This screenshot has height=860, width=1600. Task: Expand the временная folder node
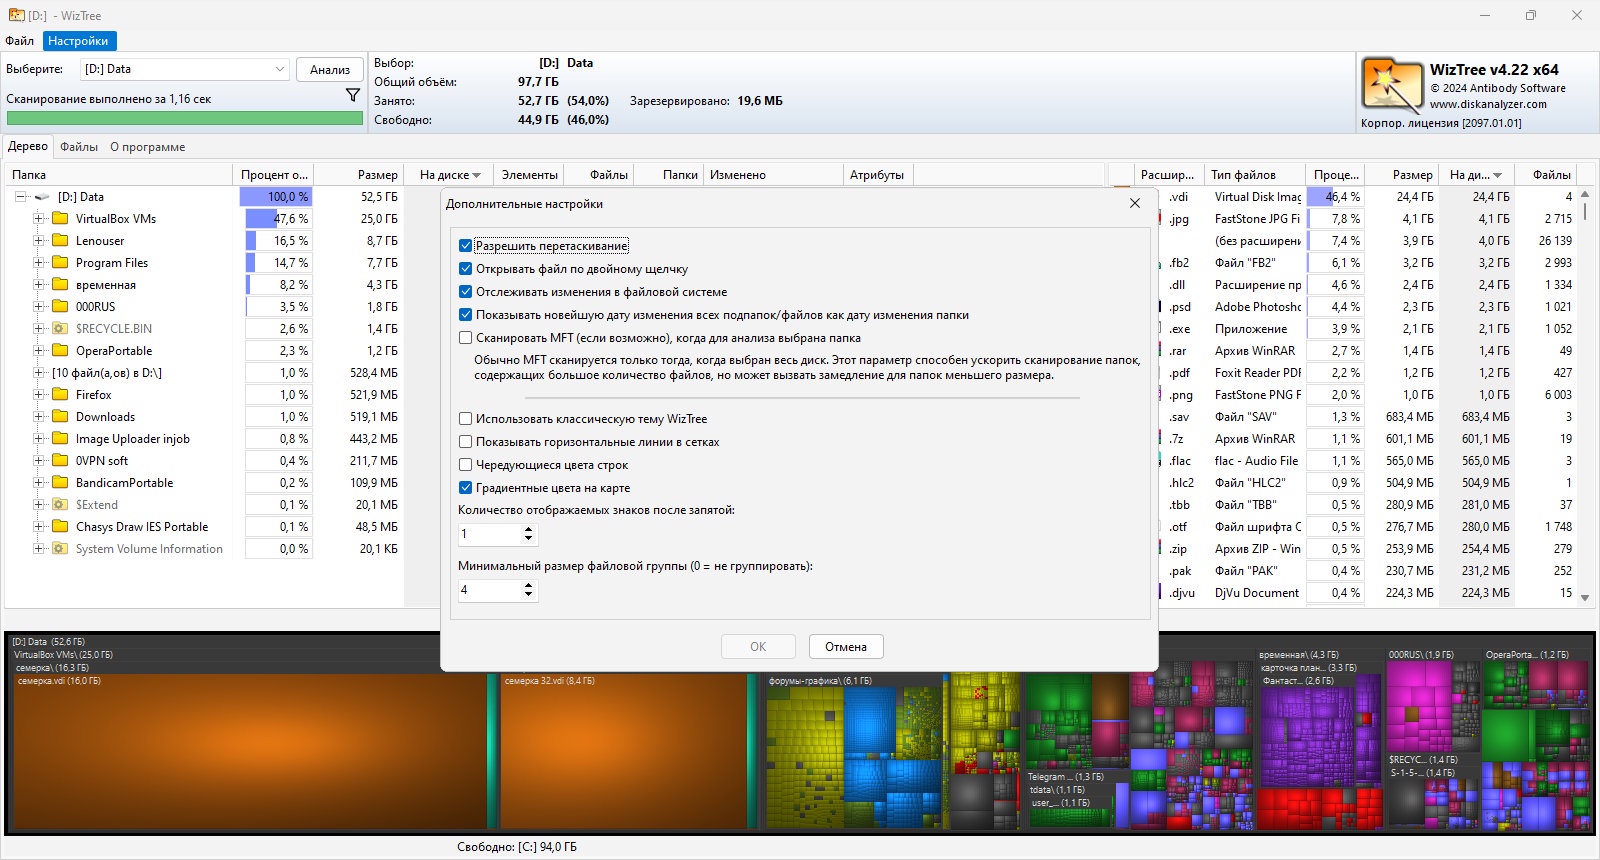[x=38, y=284]
